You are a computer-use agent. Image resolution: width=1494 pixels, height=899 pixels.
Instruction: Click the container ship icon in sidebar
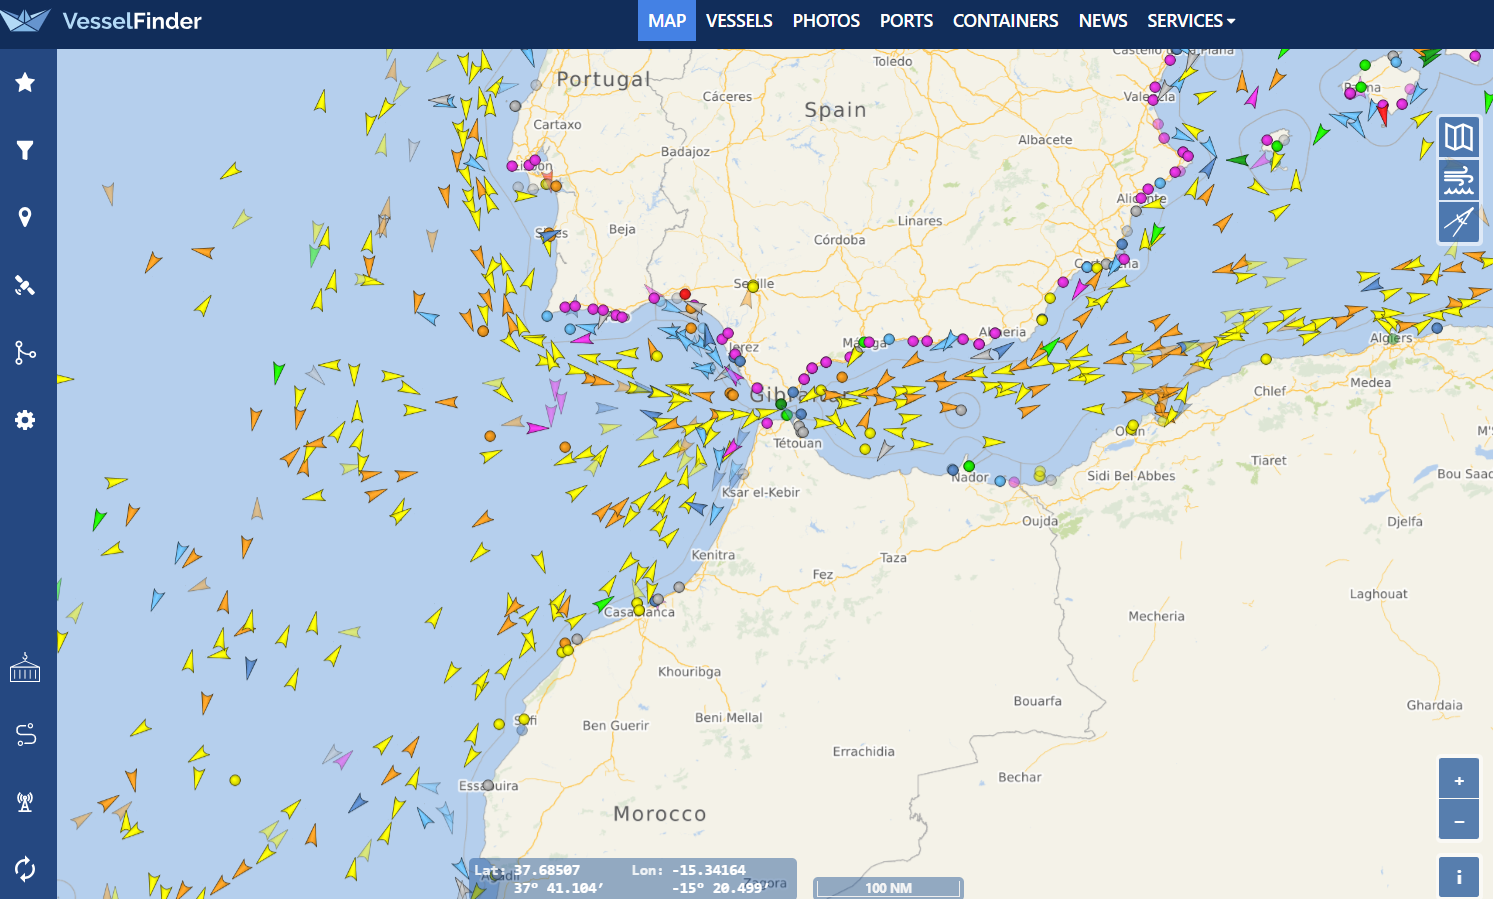click(25, 668)
